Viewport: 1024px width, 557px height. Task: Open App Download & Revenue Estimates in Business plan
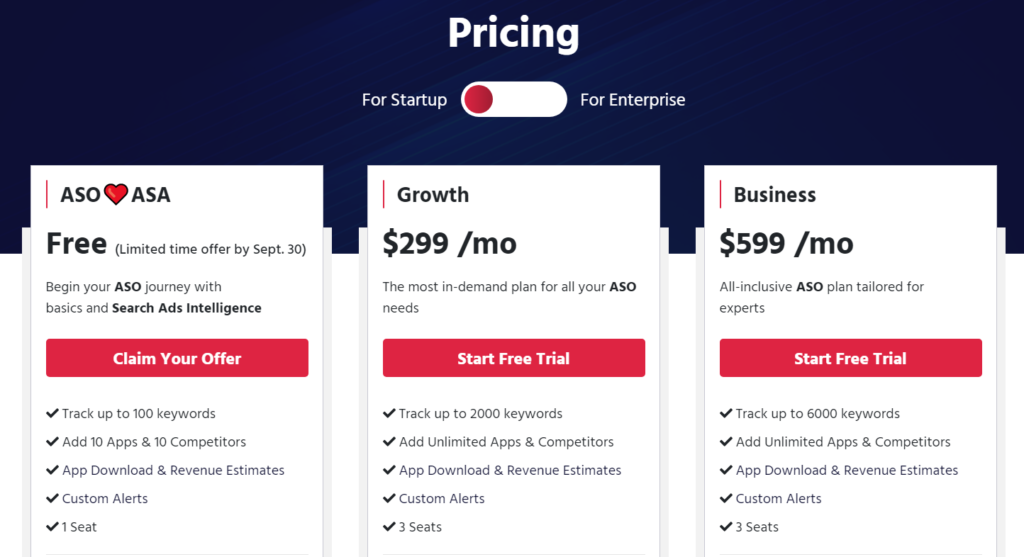(x=847, y=470)
